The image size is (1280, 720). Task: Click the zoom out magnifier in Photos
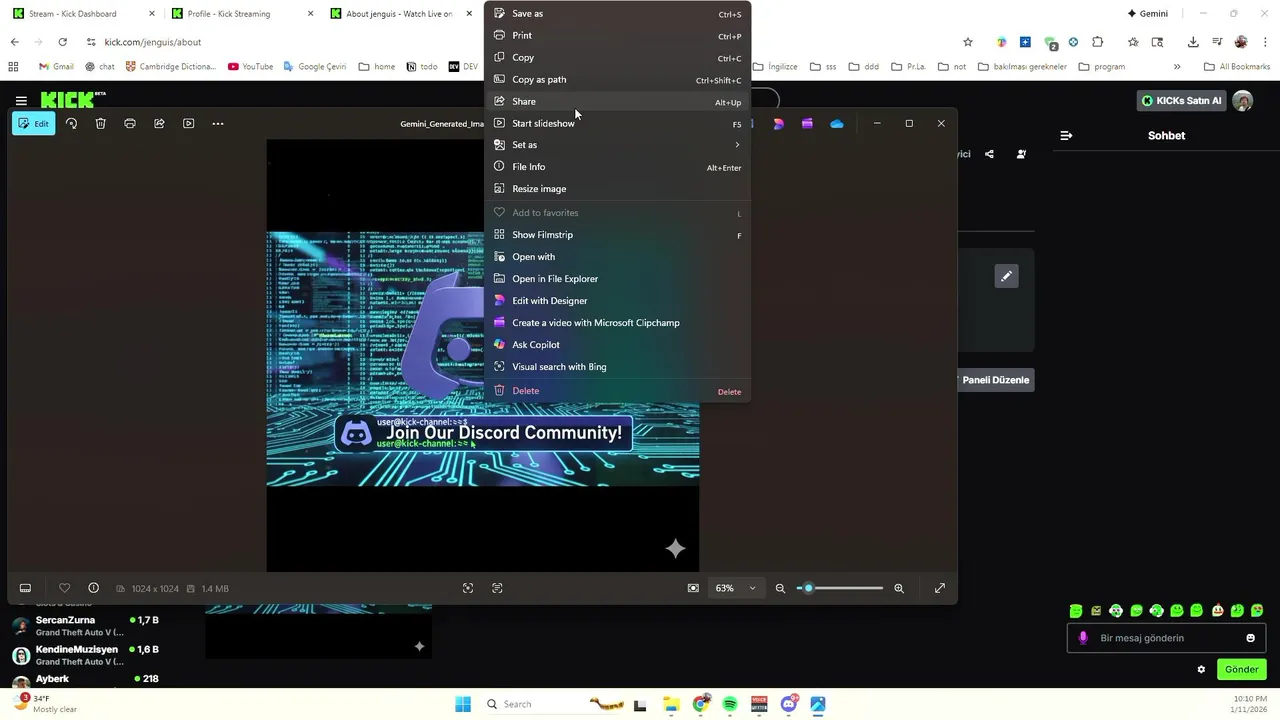(780, 588)
